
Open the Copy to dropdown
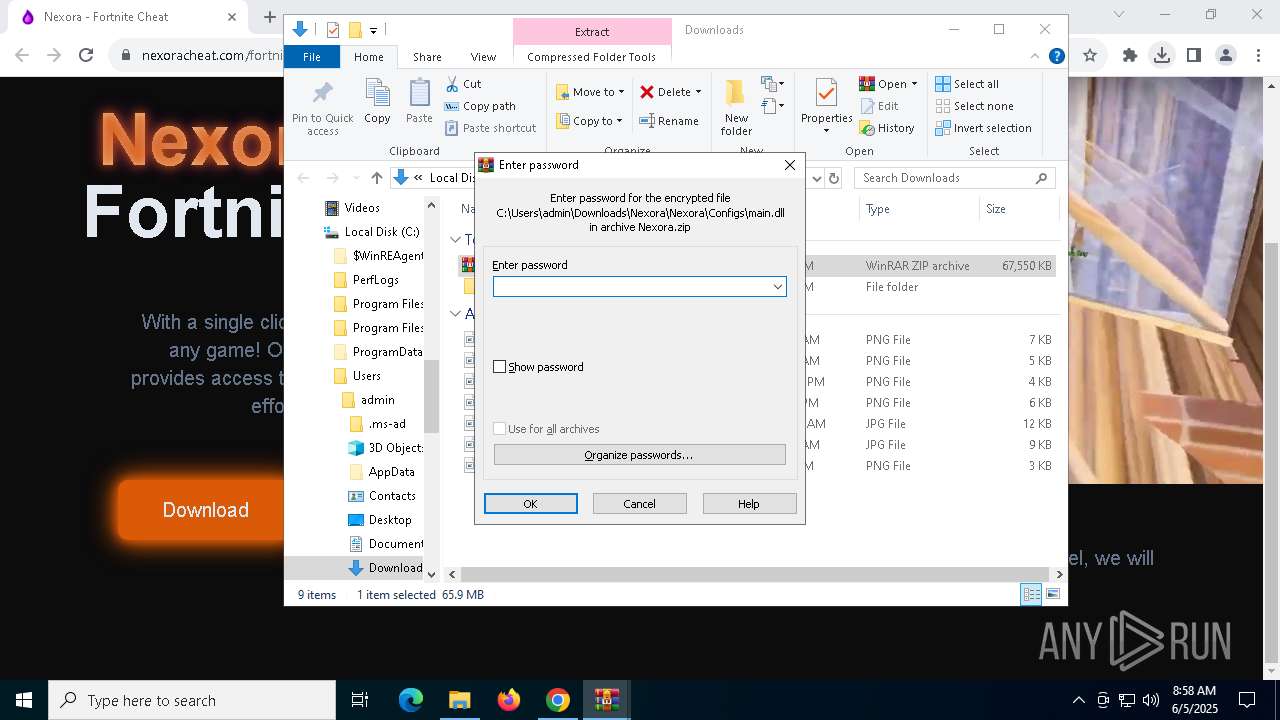pos(590,121)
